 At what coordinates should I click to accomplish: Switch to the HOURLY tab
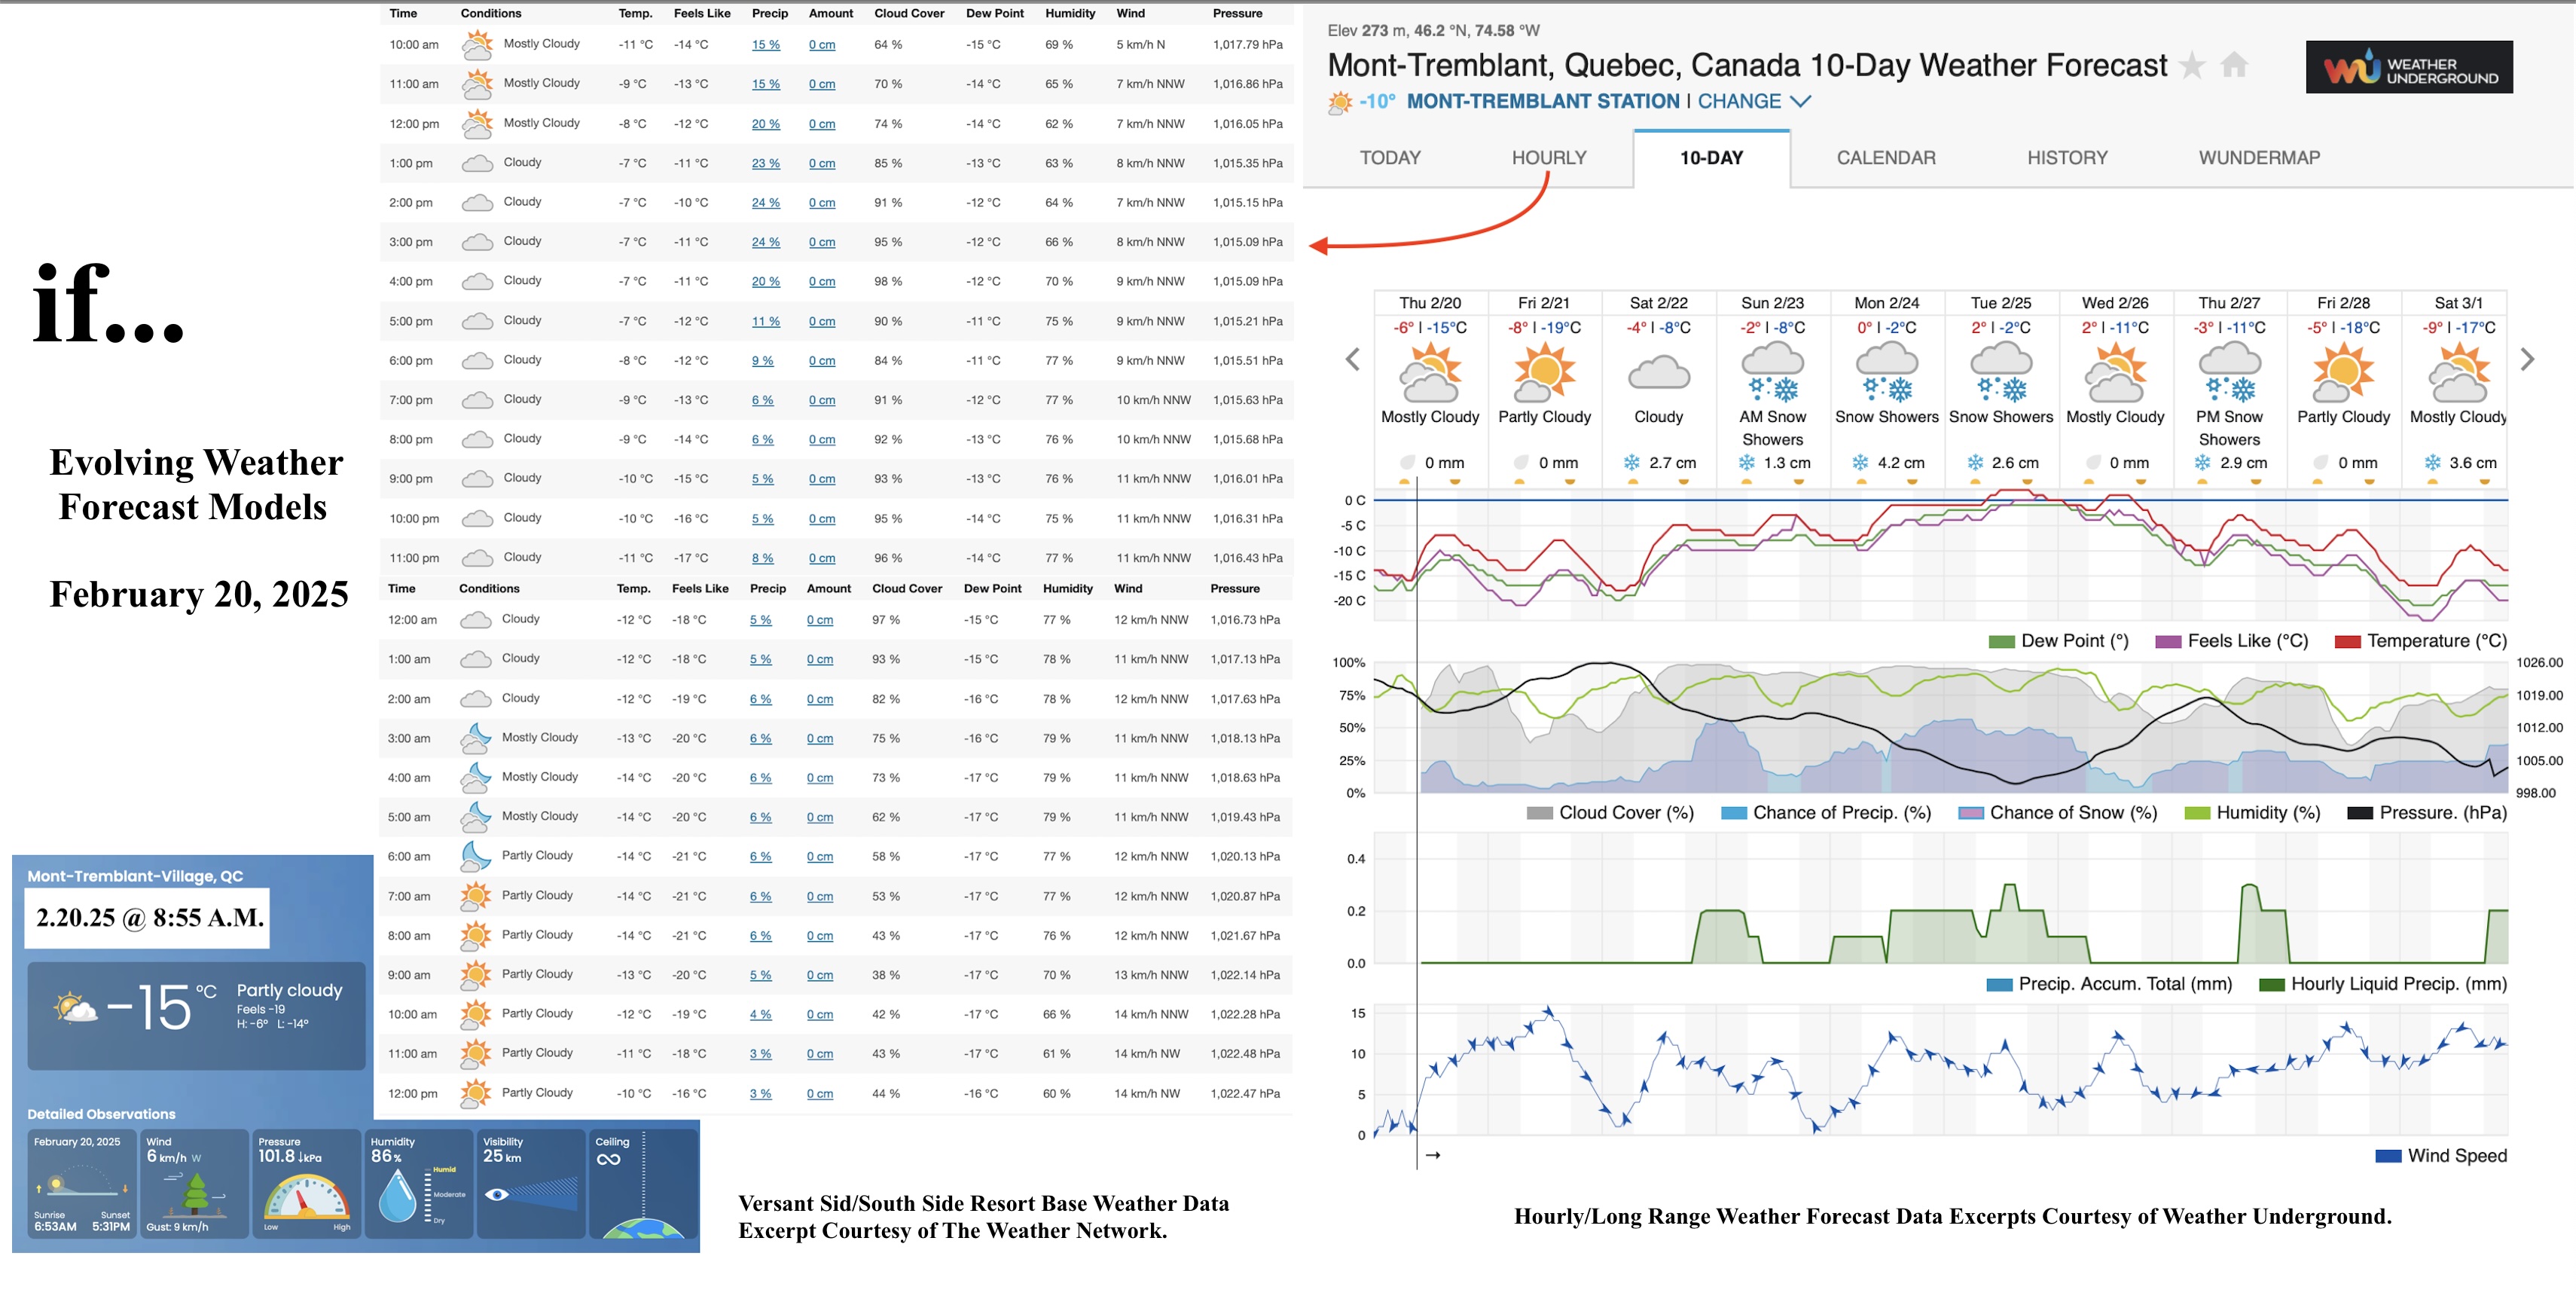(x=1549, y=158)
